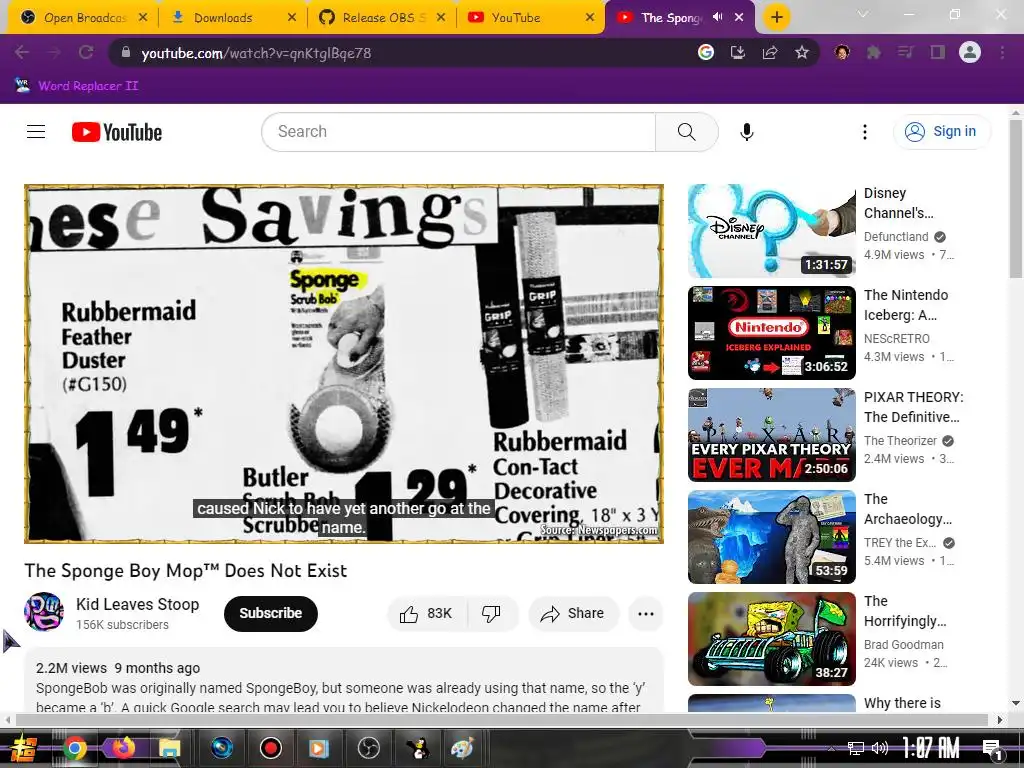Start voice search with the microphone
Screen dimensions: 1024x768
746,132
